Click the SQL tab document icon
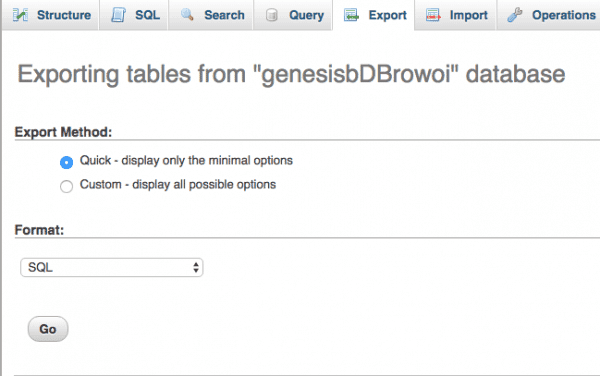This screenshot has height=376, width=600. (118, 15)
